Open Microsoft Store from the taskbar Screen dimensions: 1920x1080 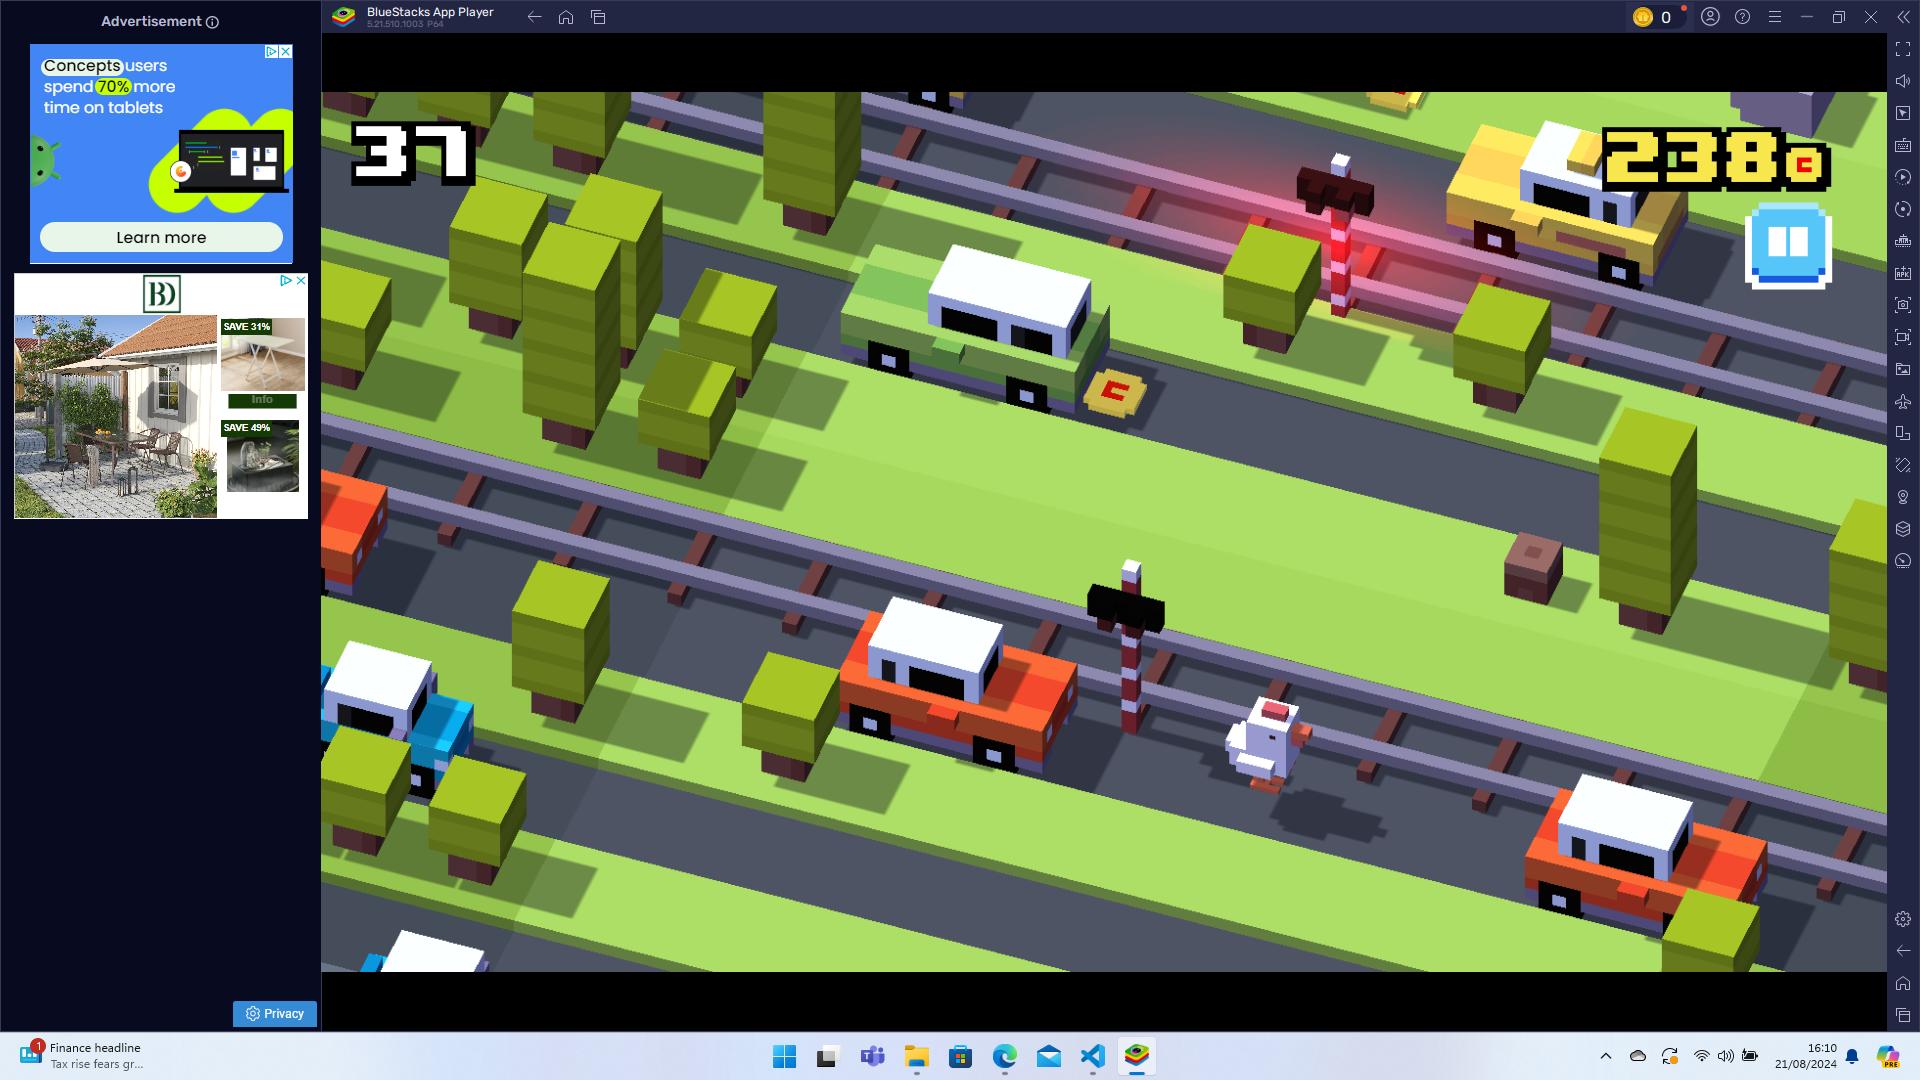pos(960,1056)
